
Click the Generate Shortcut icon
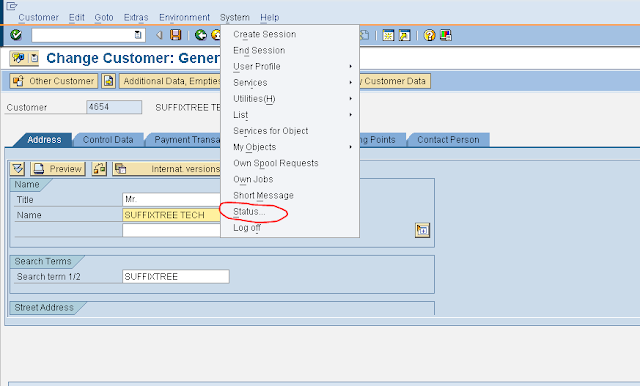click(404, 35)
